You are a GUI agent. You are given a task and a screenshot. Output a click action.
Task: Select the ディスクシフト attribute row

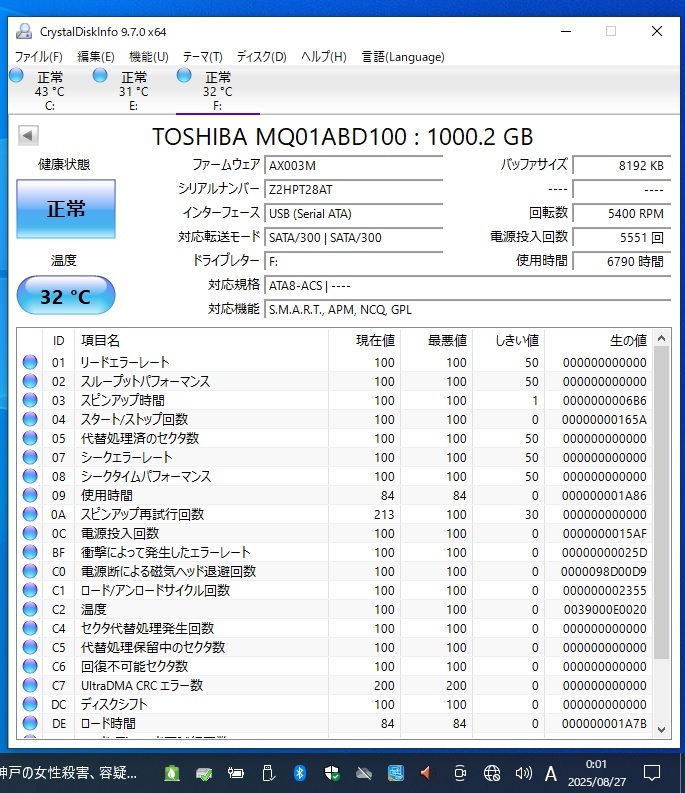click(x=334, y=704)
